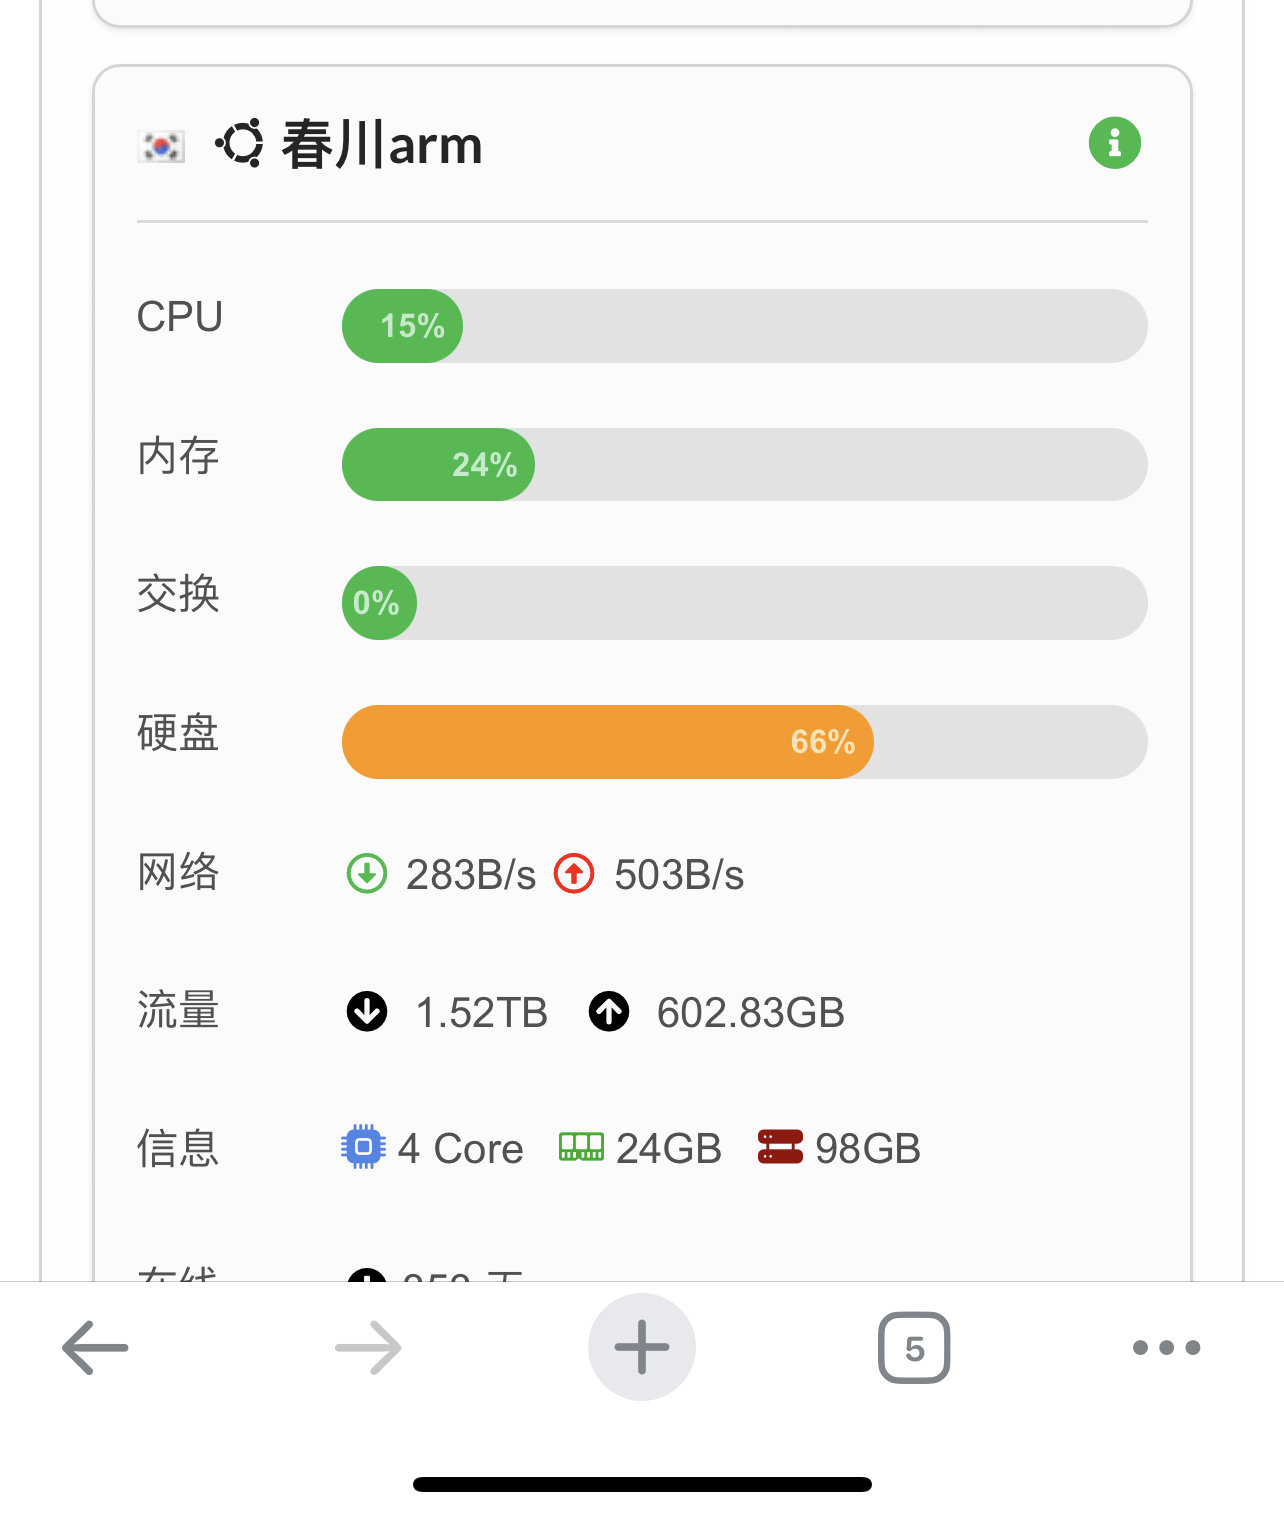Viewport: 1284px width, 1516px height.
Task: Click the South Korea flag icon
Action: pyautogui.click(x=161, y=146)
